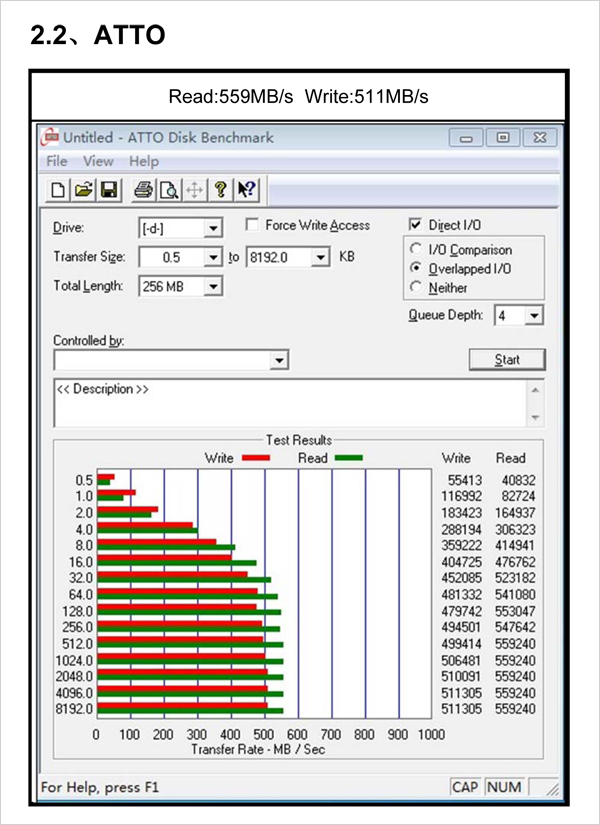Uncheck the Direct I/O checkbox
The image size is (600, 825).
pos(415,225)
